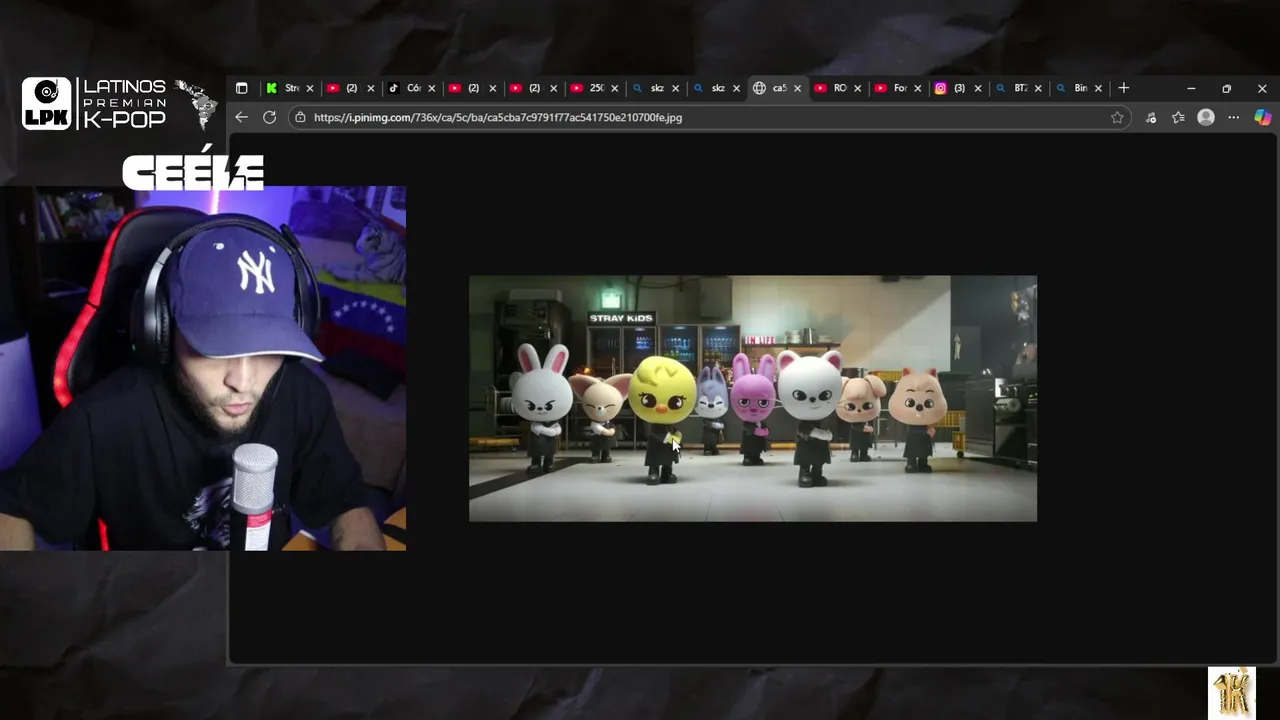Image resolution: width=1280 pixels, height=720 pixels.
Task: Switch to the YouTube 'For' tab
Action: [x=898, y=88]
